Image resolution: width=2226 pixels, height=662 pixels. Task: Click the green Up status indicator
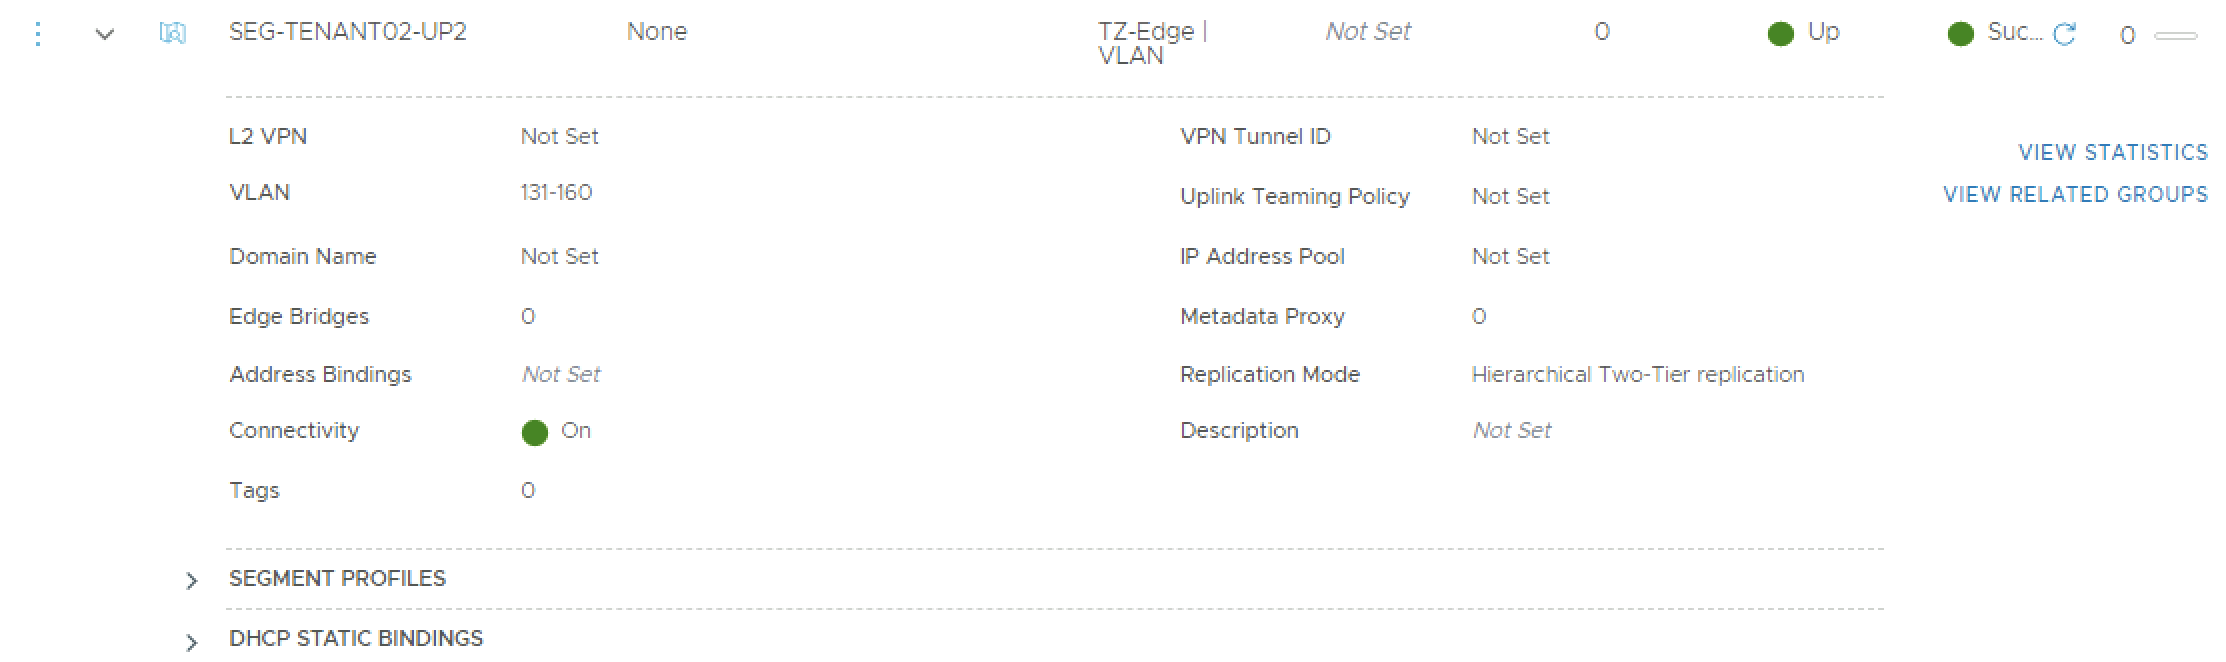(x=1780, y=34)
